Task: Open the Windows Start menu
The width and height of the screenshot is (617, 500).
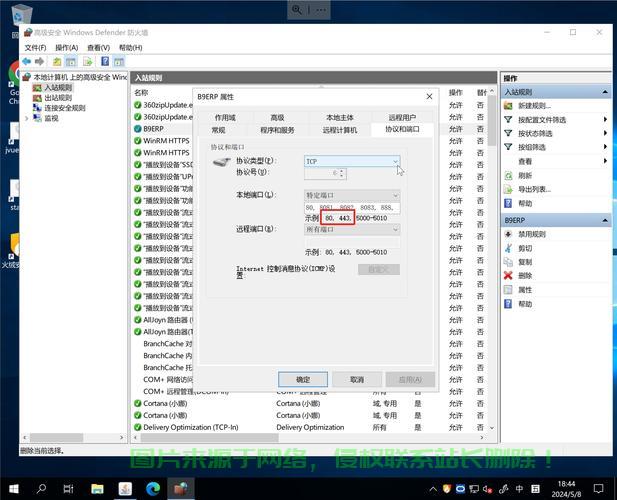Action: [13, 489]
